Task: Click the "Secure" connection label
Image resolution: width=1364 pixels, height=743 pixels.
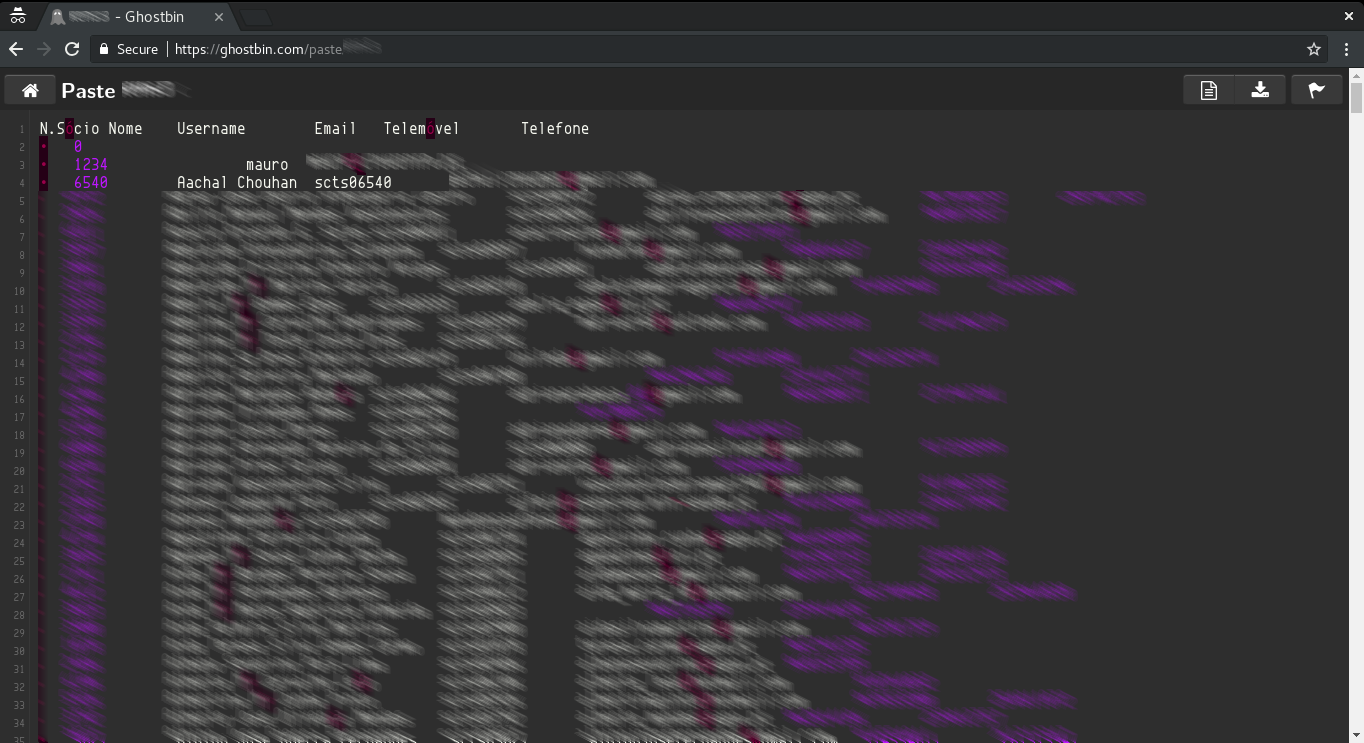Action: (137, 49)
